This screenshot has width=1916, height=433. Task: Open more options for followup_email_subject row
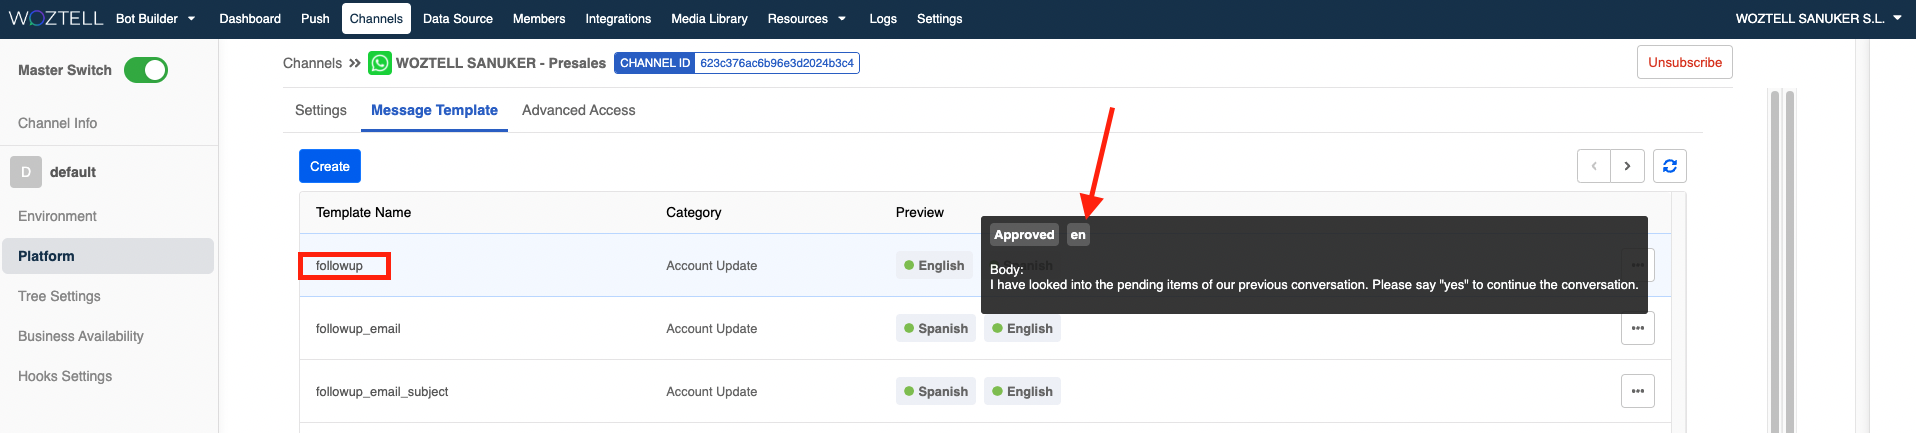(1638, 391)
